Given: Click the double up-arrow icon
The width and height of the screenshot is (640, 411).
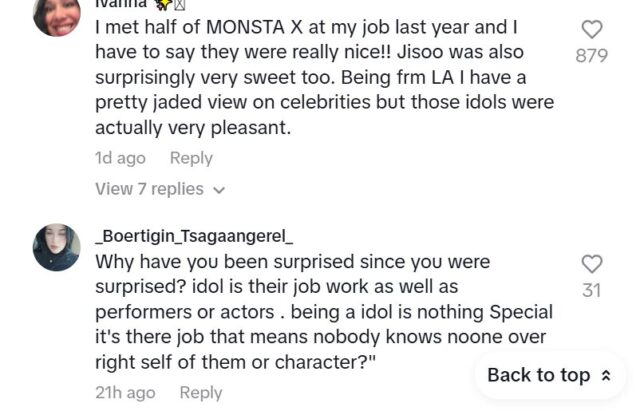Looking at the screenshot, I should click(605, 376).
